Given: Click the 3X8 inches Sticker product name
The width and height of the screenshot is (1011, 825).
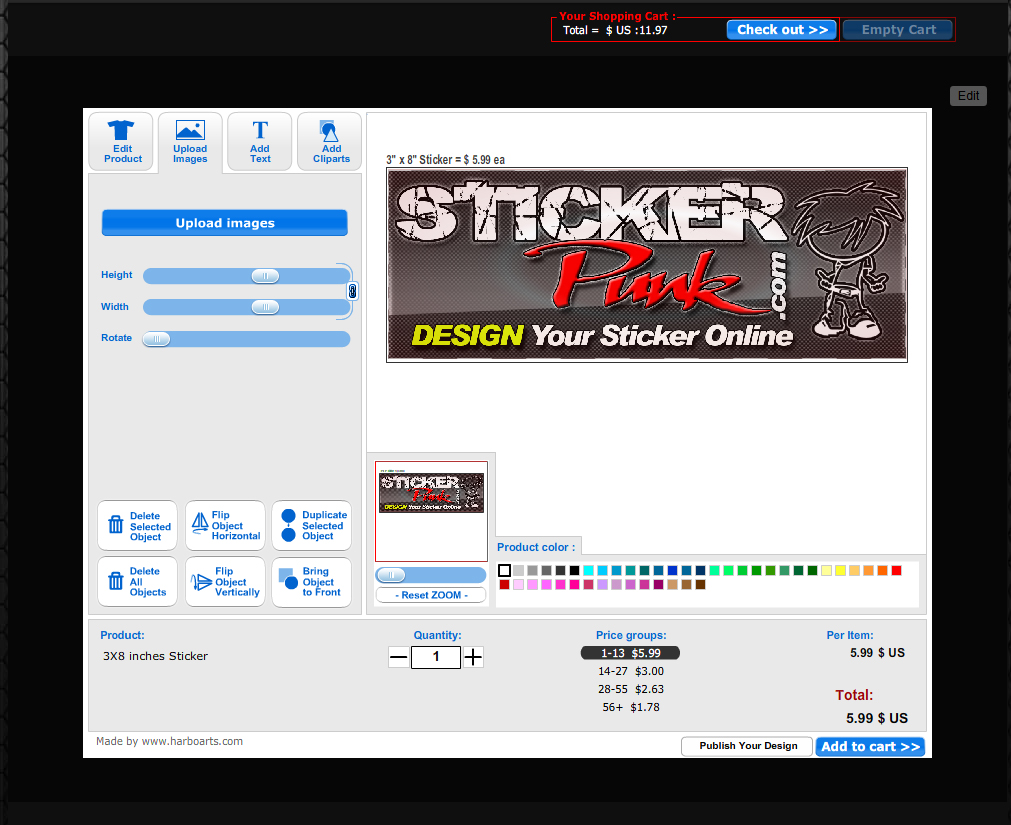Looking at the screenshot, I should [x=155, y=656].
